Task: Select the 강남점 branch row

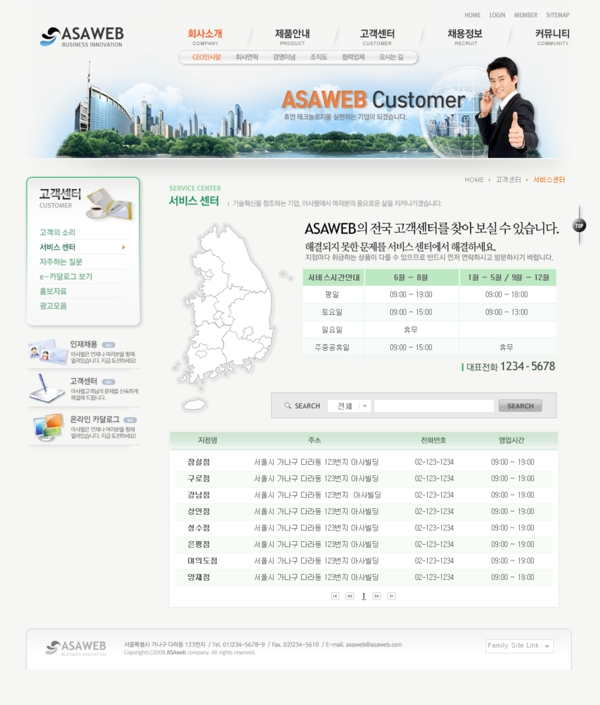Action: click(x=363, y=495)
